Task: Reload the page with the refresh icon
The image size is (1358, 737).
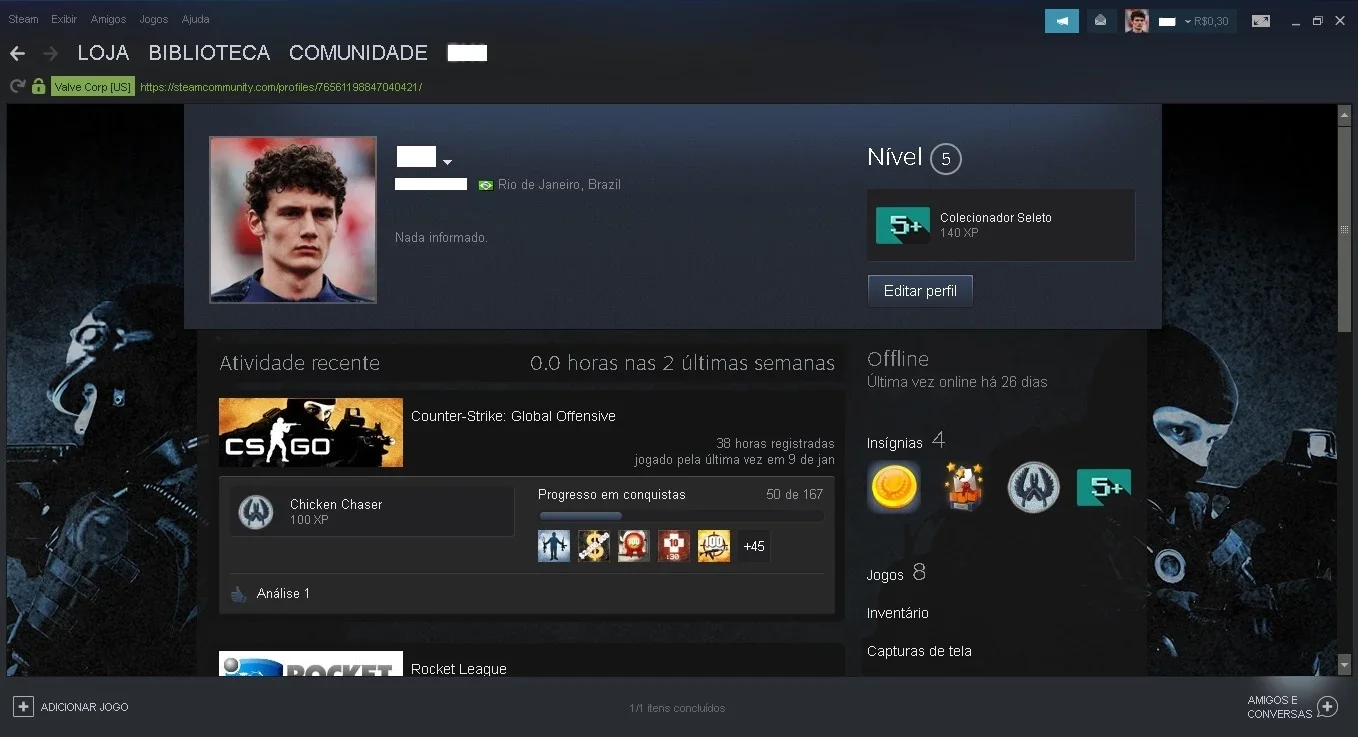Action: coord(17,87)
